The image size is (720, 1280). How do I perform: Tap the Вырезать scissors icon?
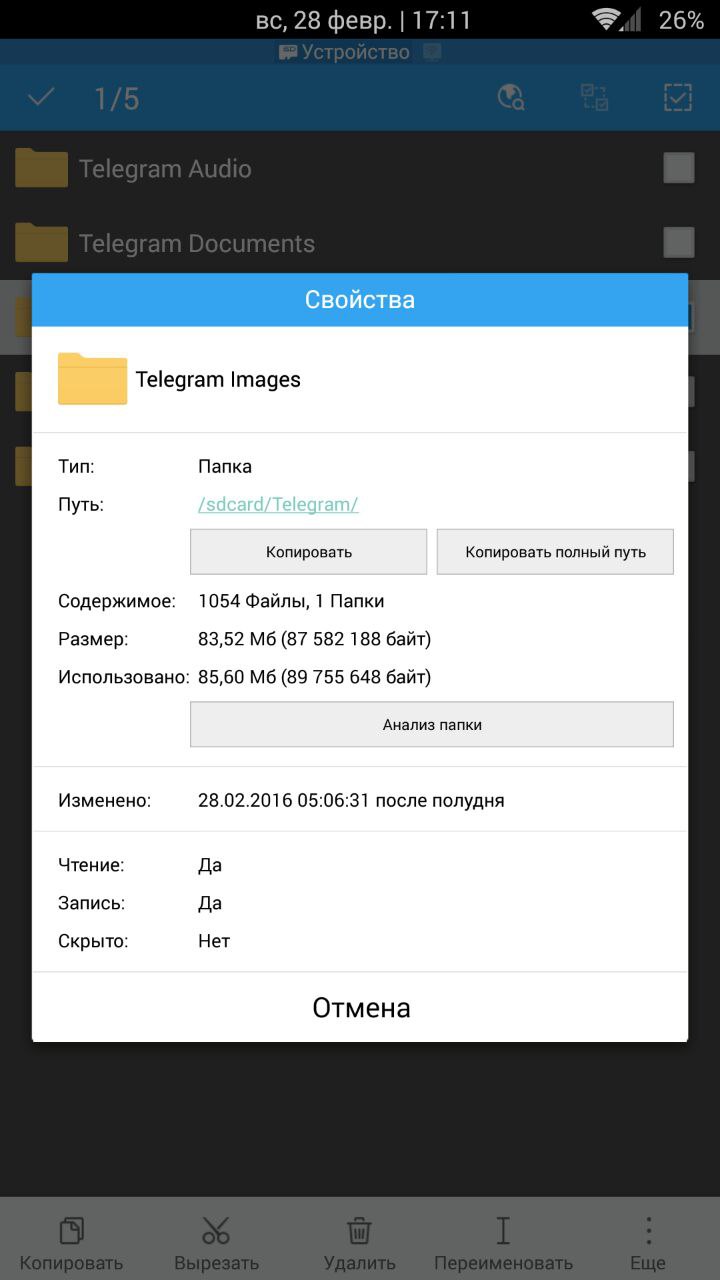point(216,1229)
